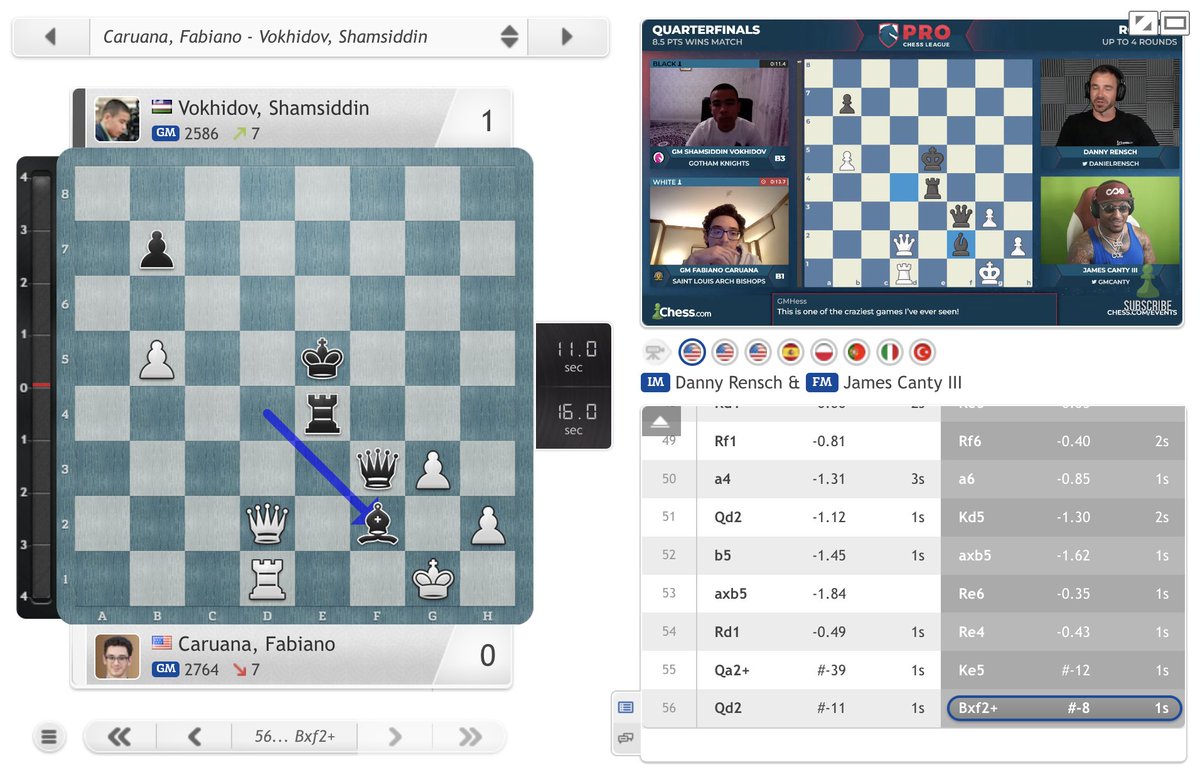Select the black bishop on f2
This screenshot has width=1200, height=782.
point(378,522)
